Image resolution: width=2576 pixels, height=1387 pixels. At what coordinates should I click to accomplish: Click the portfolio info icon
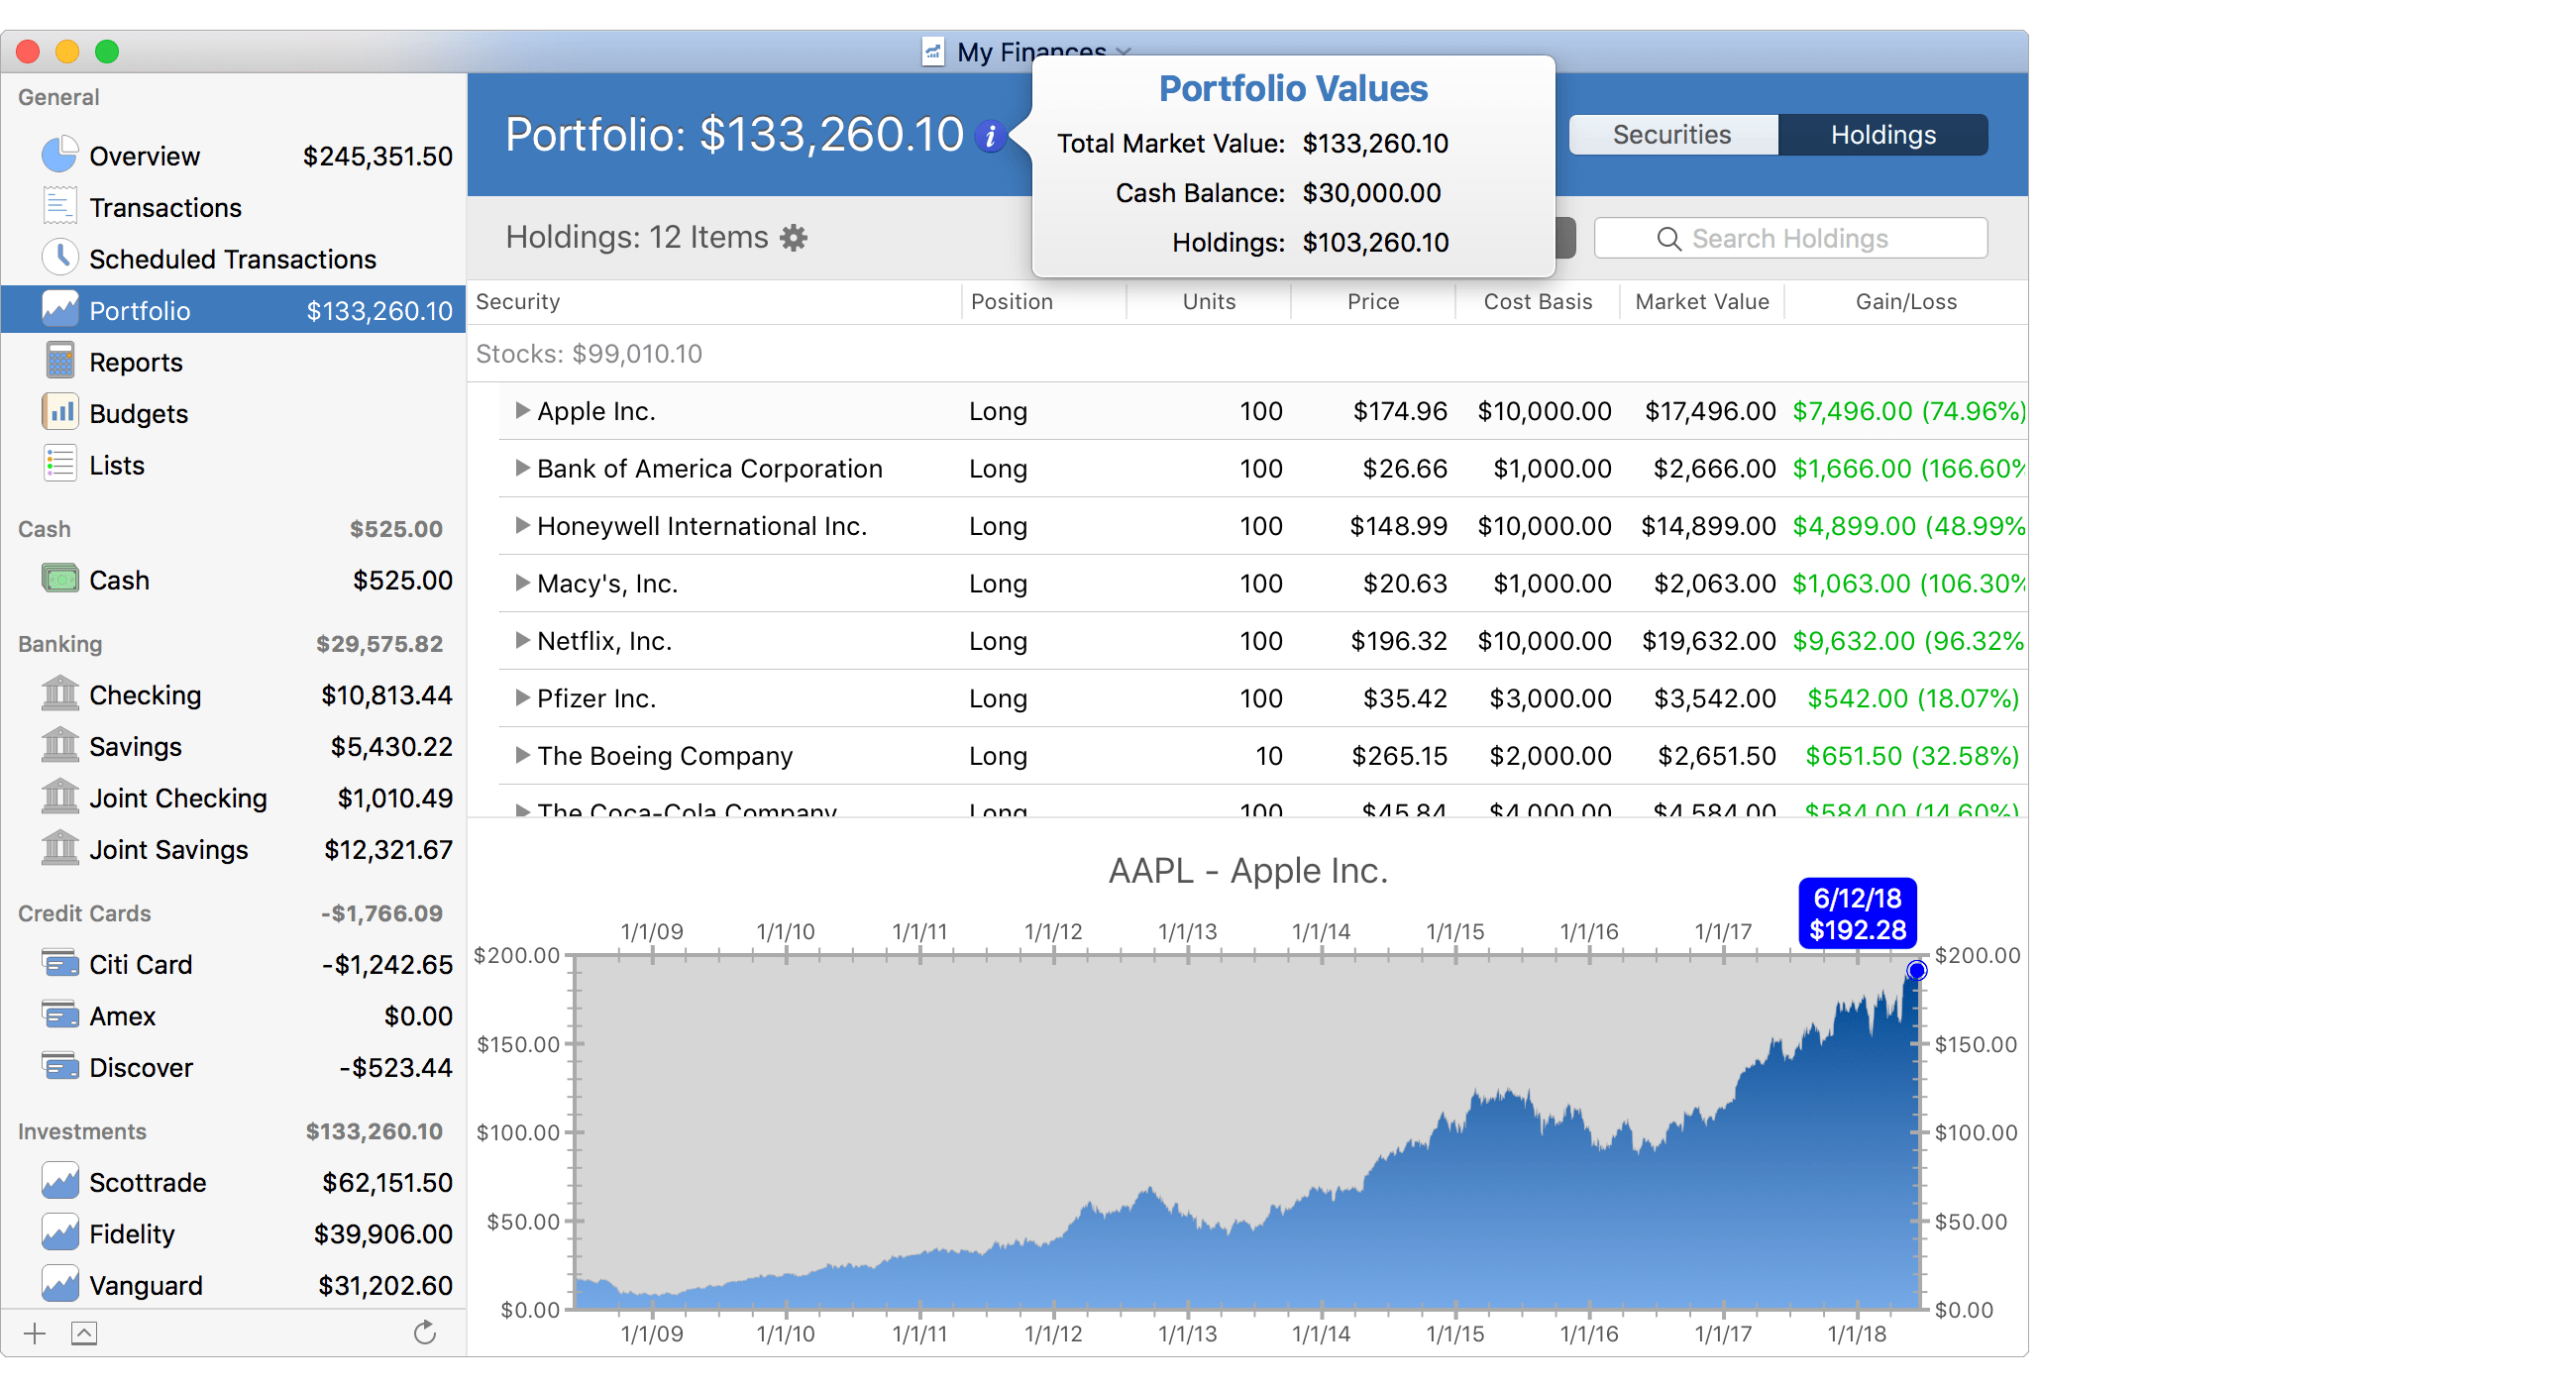pos(990,136)
